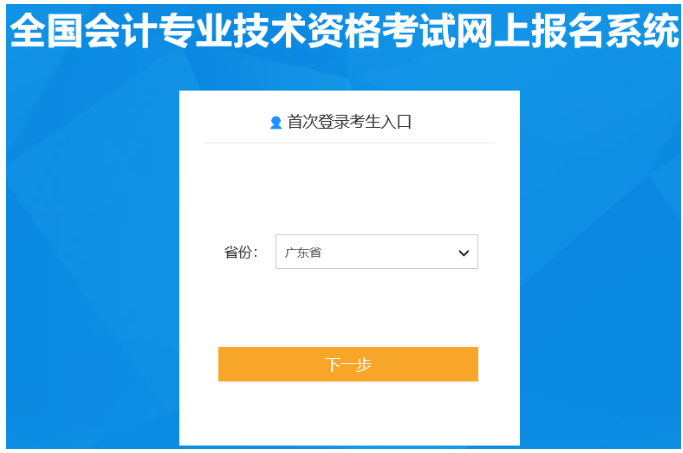Click the 专业技术资格考试 words in the title banner
Screen dimensions: 683x453
pyautogui.click(x=307, y=30)
